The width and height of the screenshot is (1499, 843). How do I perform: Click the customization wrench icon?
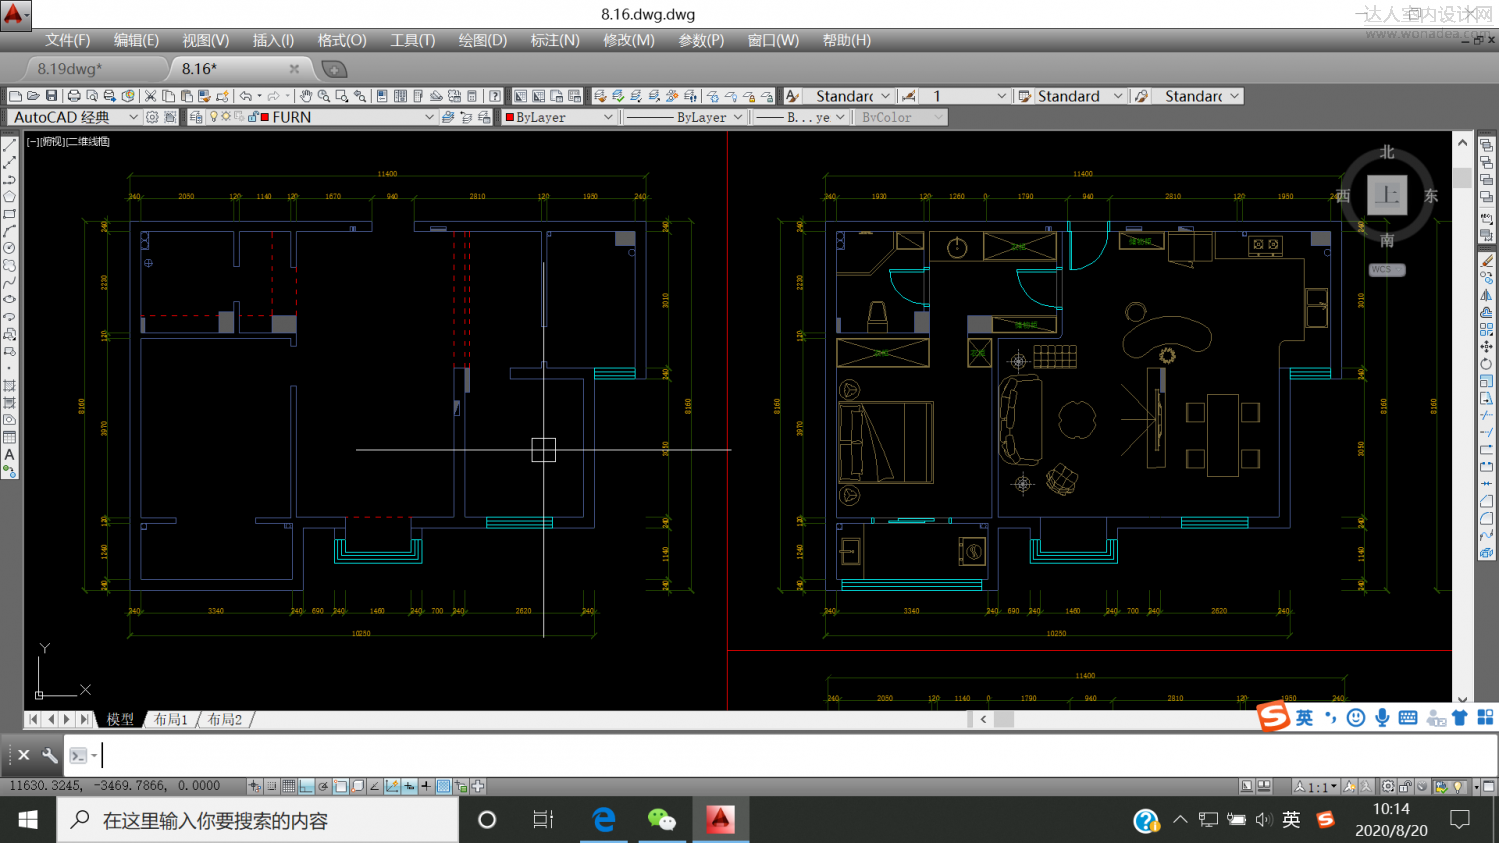(x=50, y=756)
